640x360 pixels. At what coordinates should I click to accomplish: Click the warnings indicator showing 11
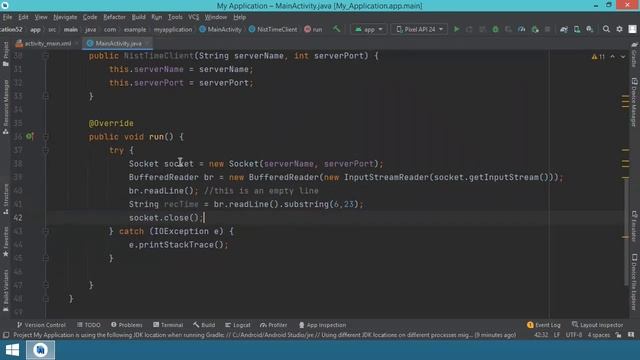pyautogui.click(x=598, y=57)
